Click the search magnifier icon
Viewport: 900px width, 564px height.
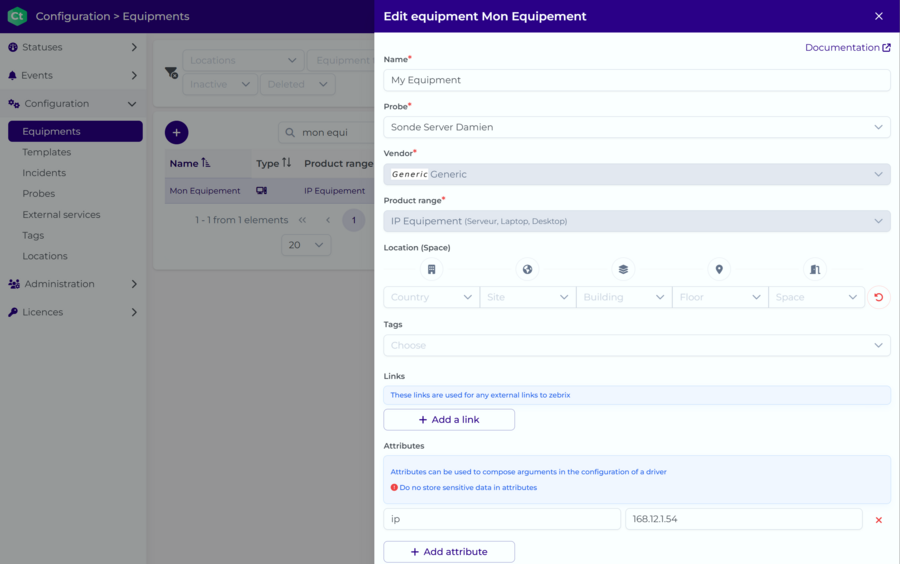[x=290, y=133]
